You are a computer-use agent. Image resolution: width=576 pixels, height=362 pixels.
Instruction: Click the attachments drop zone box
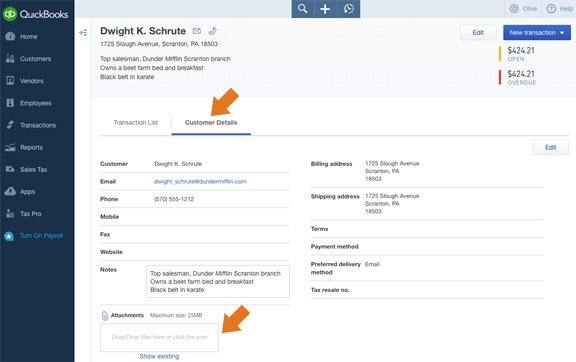click(x=159, y=337)
